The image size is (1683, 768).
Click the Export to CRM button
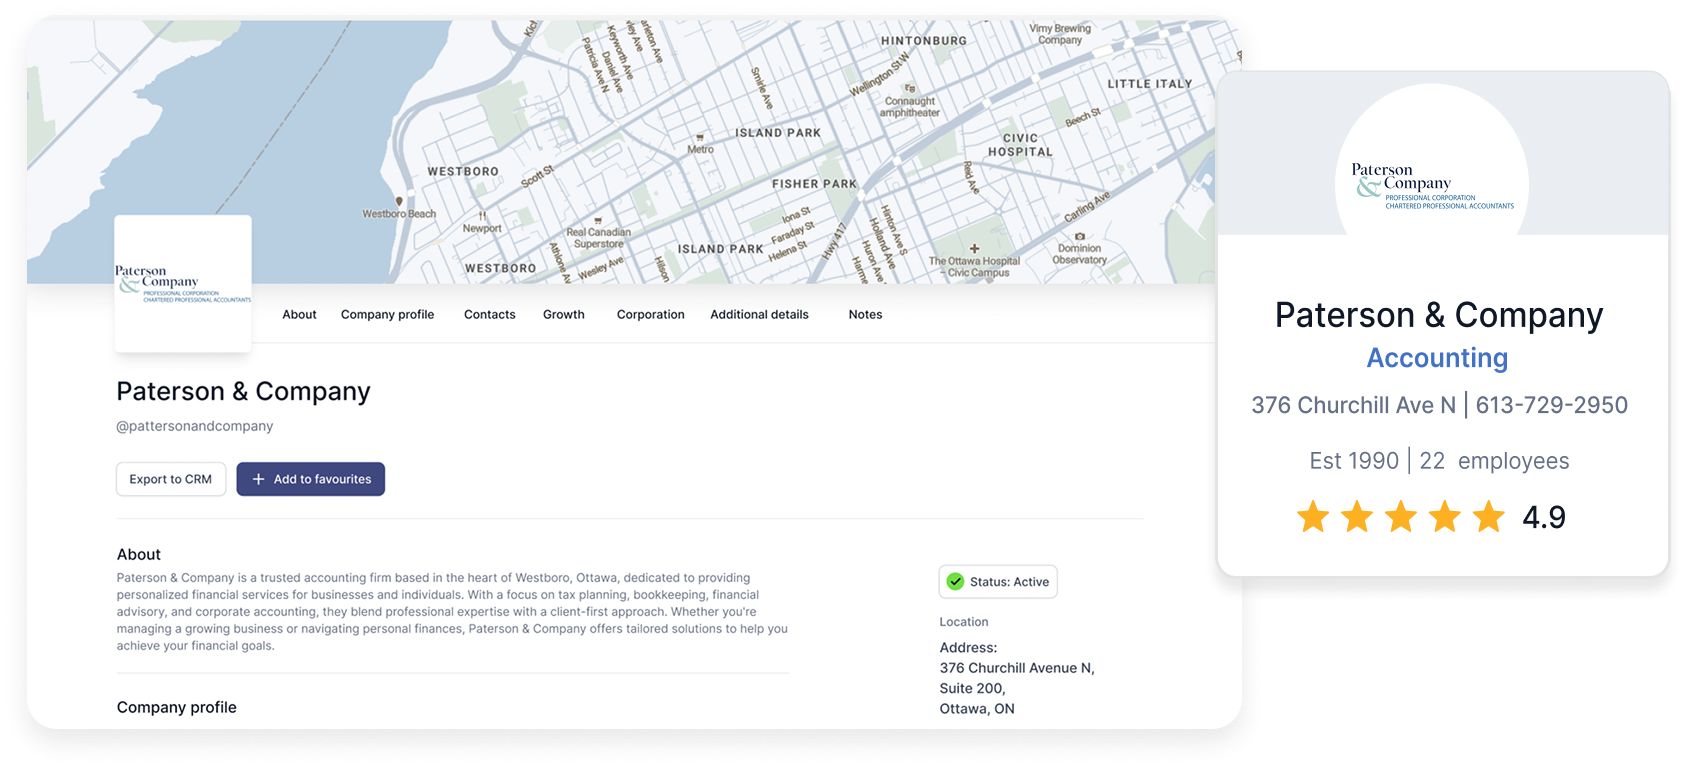pos(171,479)
